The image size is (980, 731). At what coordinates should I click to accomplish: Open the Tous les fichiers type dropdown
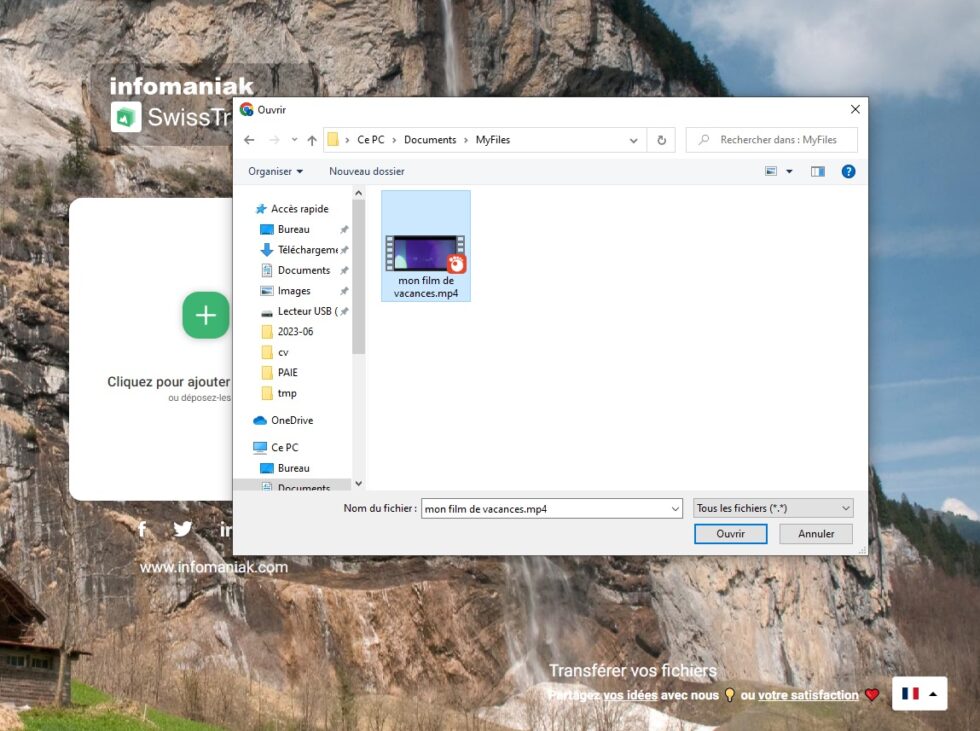(x=773, y=508)
